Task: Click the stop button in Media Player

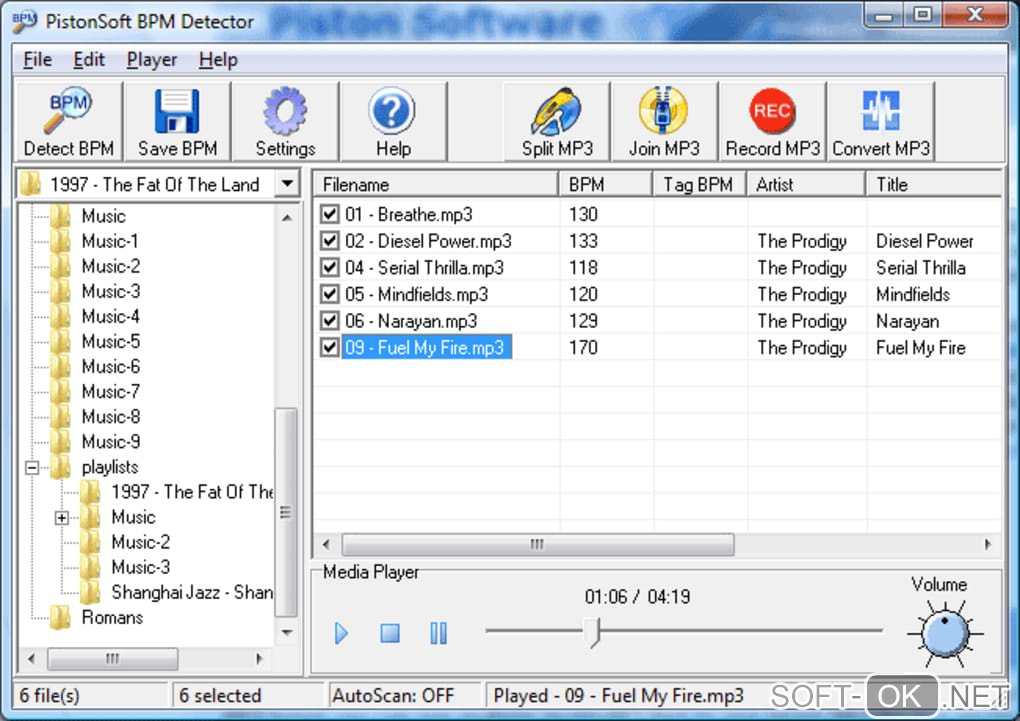Action: click(390, 633)
